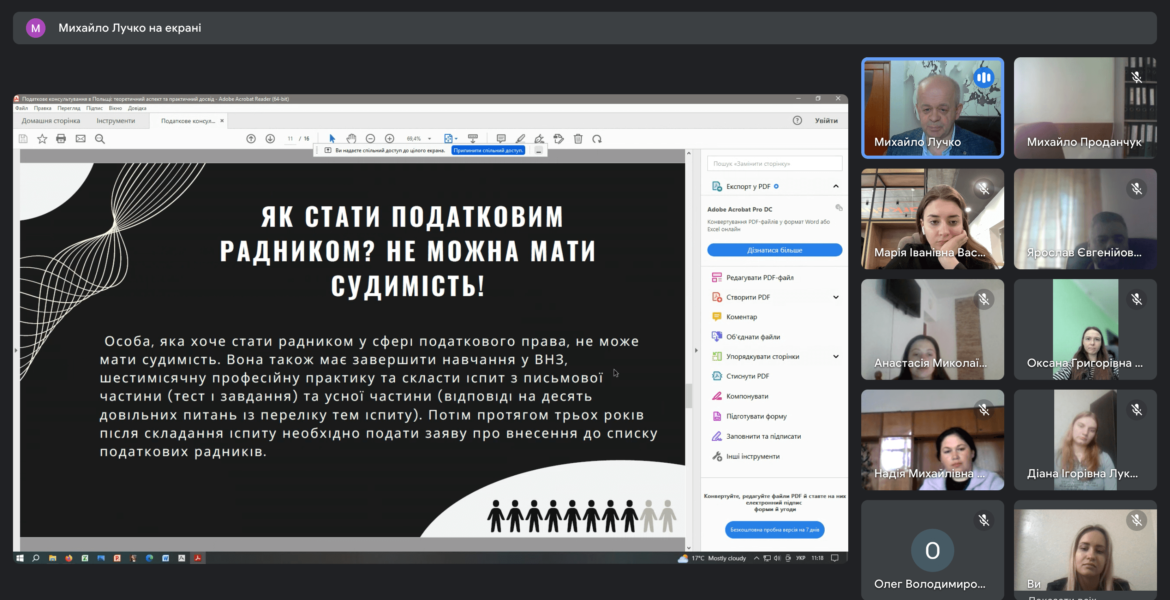The width and height of the screenshot is (1170, 600).
Task: Open Об'єднати файли tool
Action: coord(745,337)
